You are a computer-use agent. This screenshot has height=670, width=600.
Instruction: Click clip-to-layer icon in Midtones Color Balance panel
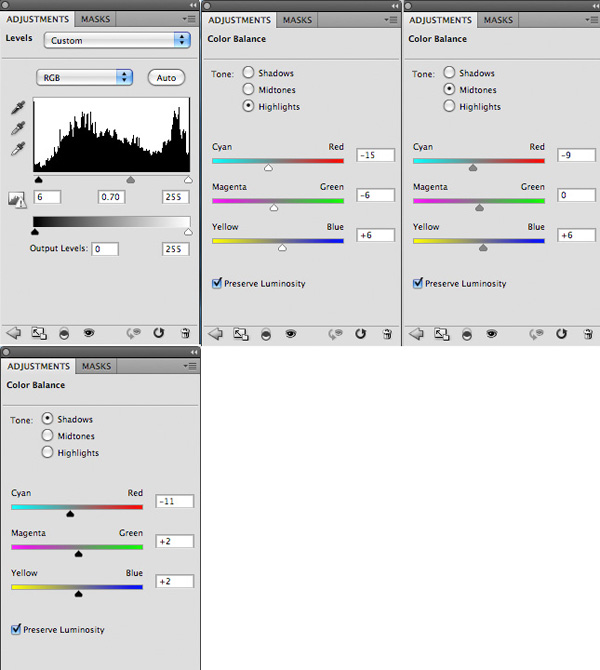[x=467, y=334]
